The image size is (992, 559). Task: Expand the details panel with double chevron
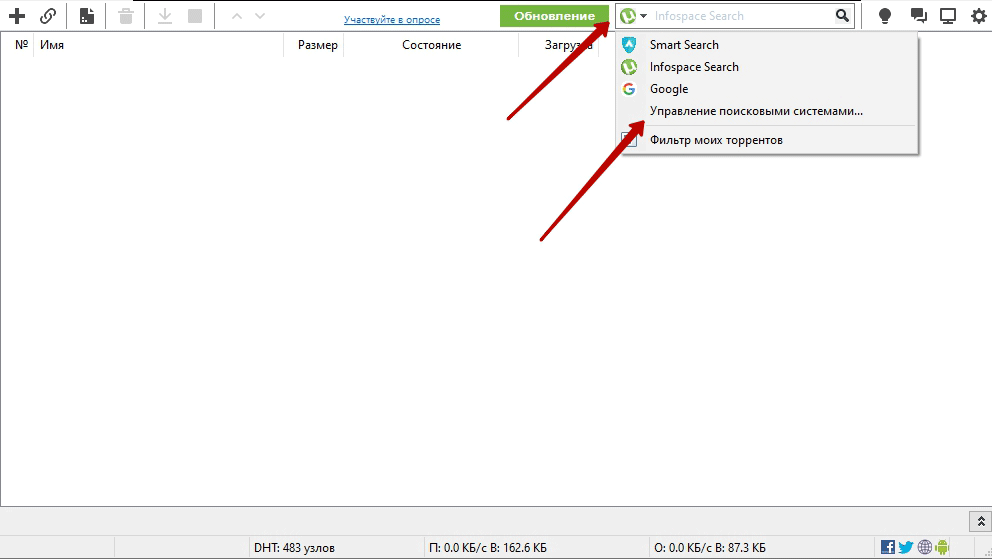tap(978, 521)
